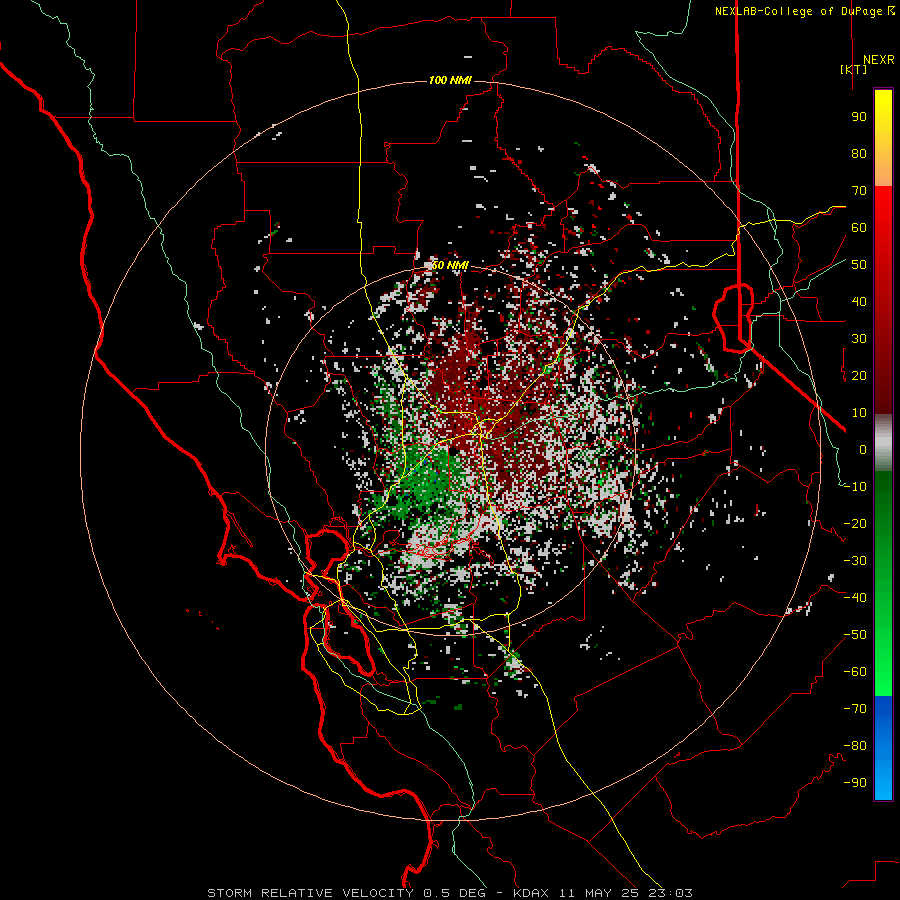Click the positive 40 knots scale label

tap(859, 302)
